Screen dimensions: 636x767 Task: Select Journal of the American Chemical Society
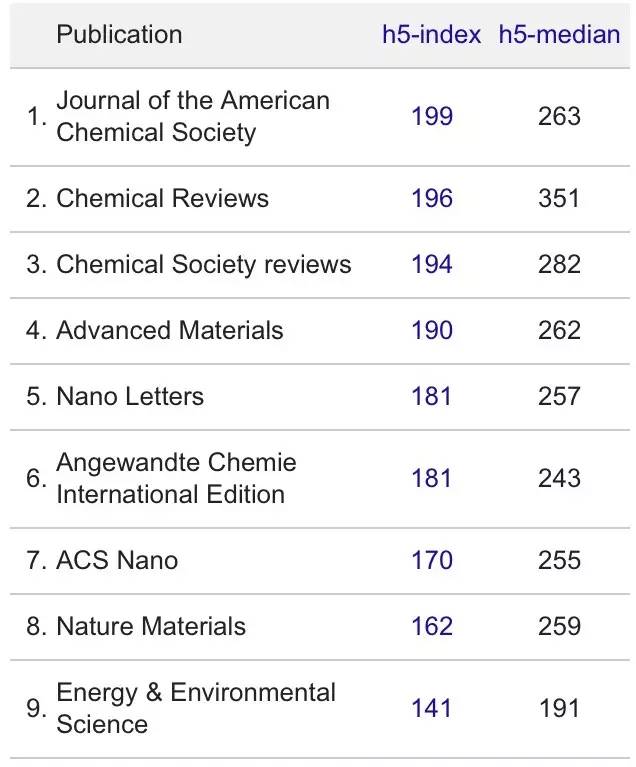192,117
